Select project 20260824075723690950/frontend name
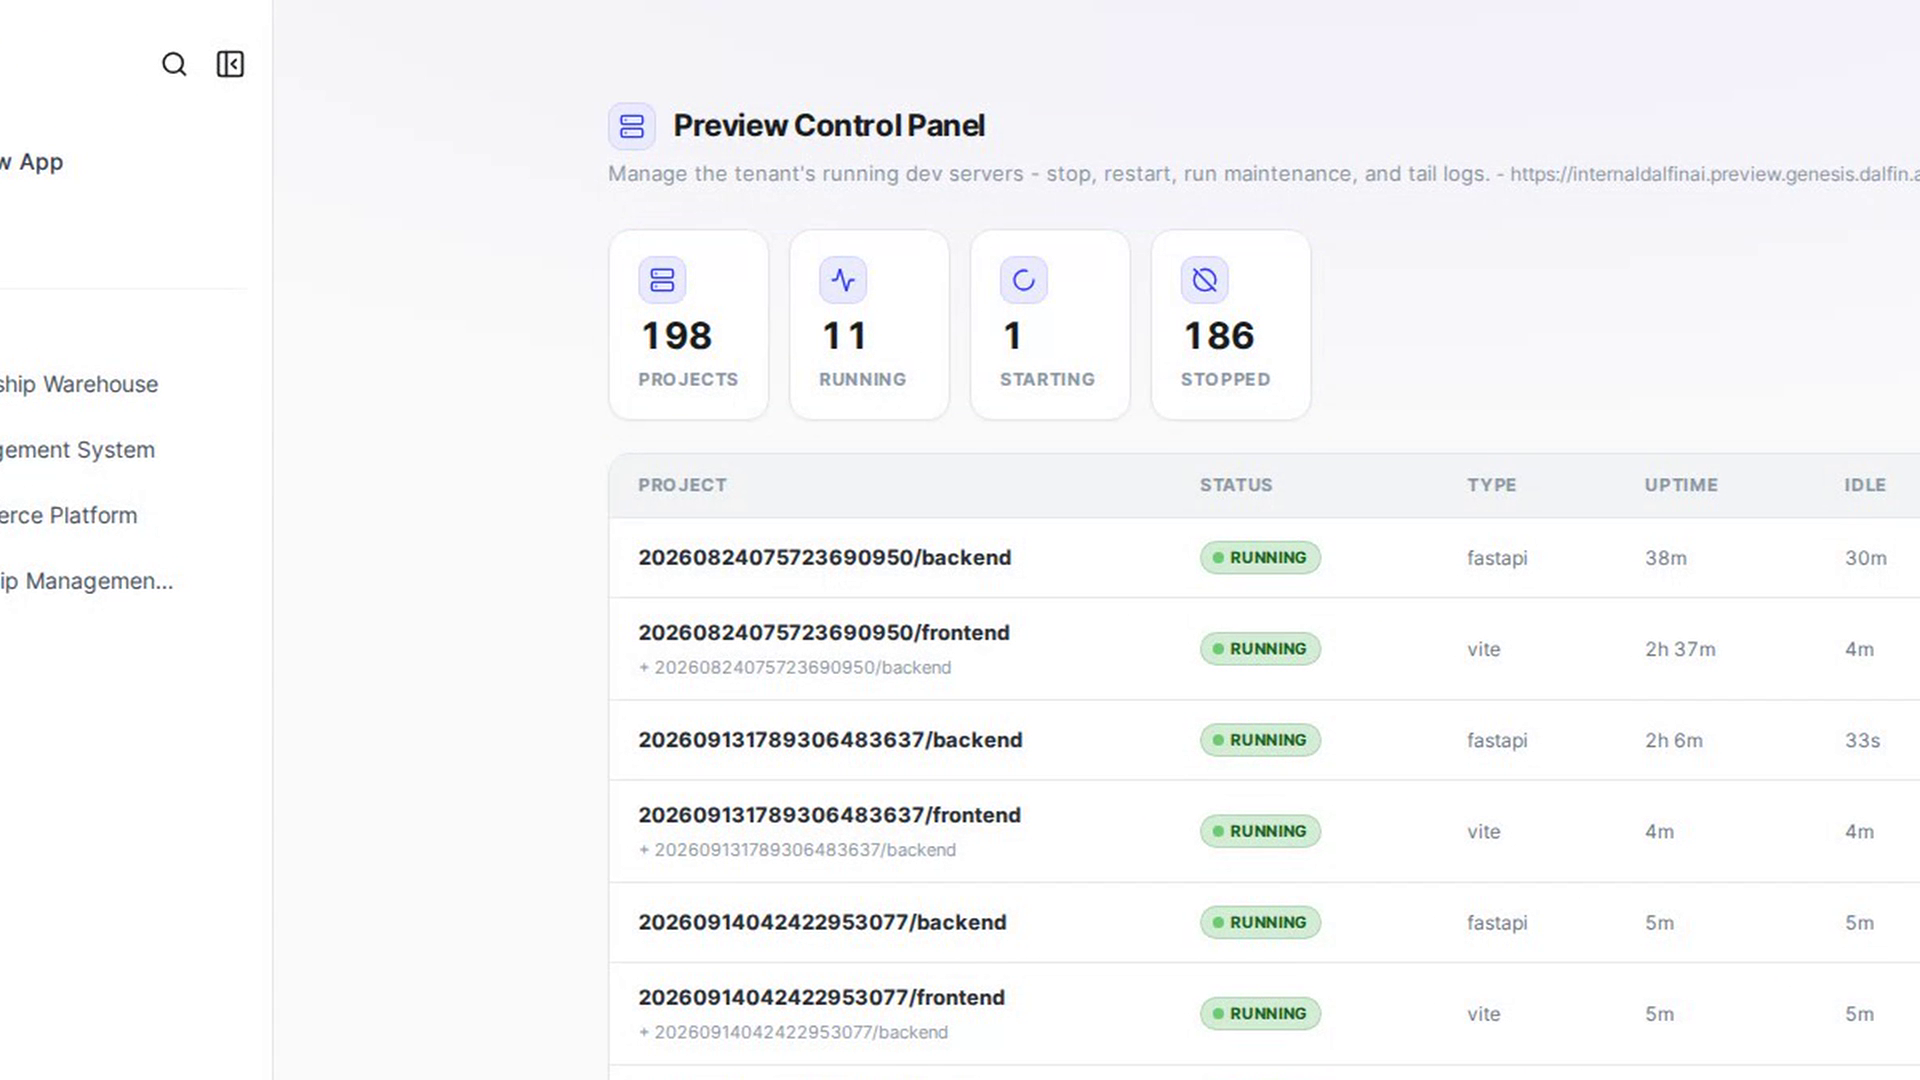Viewport: 1920px width, 1080px height. coord(824,632)
